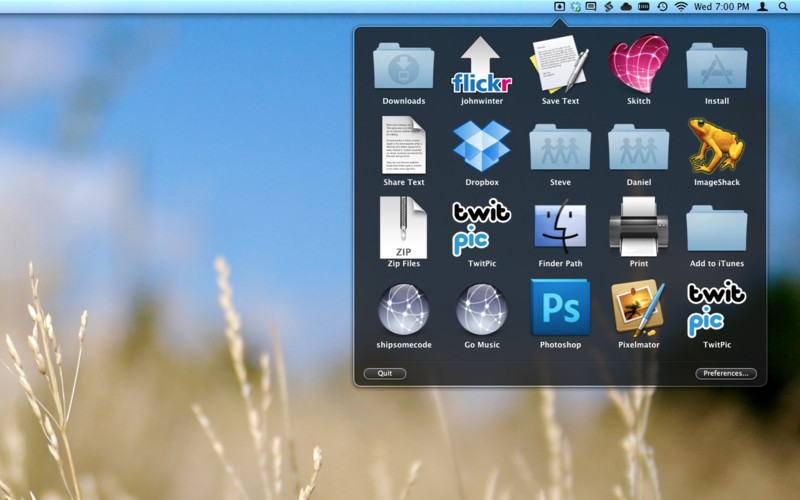The image size is (800, 500).
Task: Open the Preferences... button
Action: coord(726,373)
